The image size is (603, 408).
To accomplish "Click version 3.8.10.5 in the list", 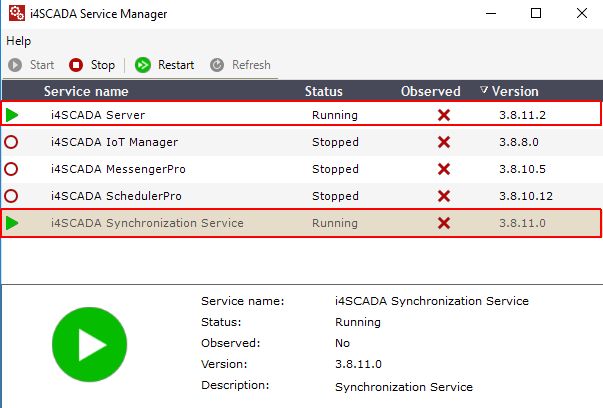I will click(x=522, y=169).
